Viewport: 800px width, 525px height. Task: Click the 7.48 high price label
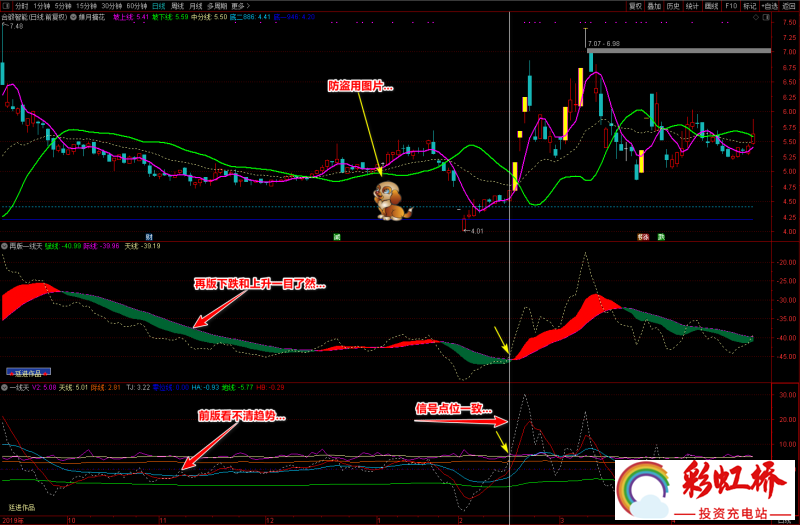tap(15, 26)
